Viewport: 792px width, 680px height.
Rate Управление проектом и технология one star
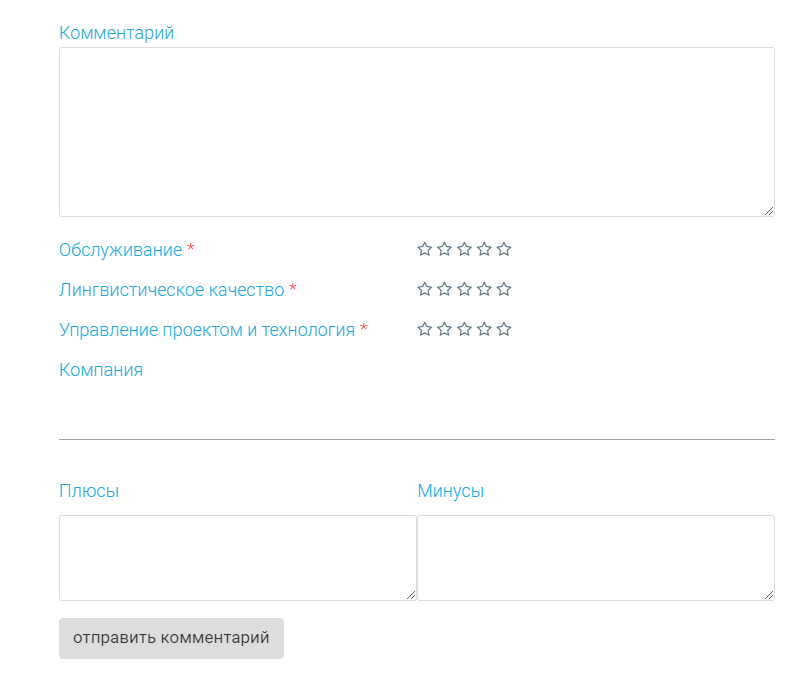pos(424,329)
